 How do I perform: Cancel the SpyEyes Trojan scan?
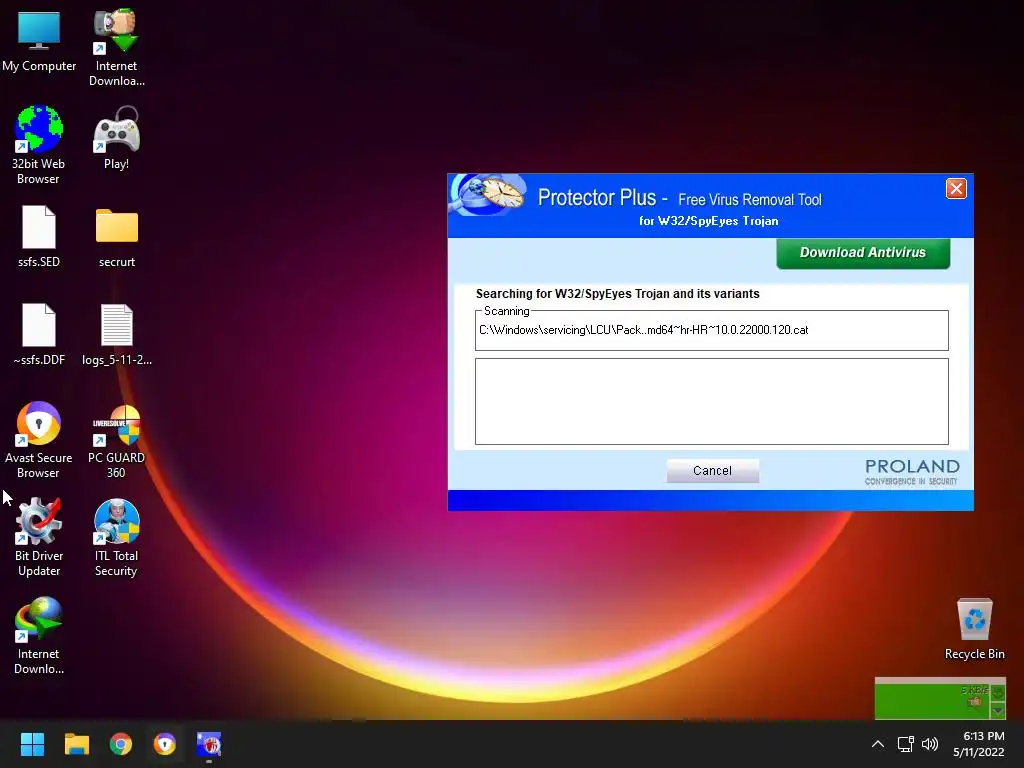click(x=712, y=471)
